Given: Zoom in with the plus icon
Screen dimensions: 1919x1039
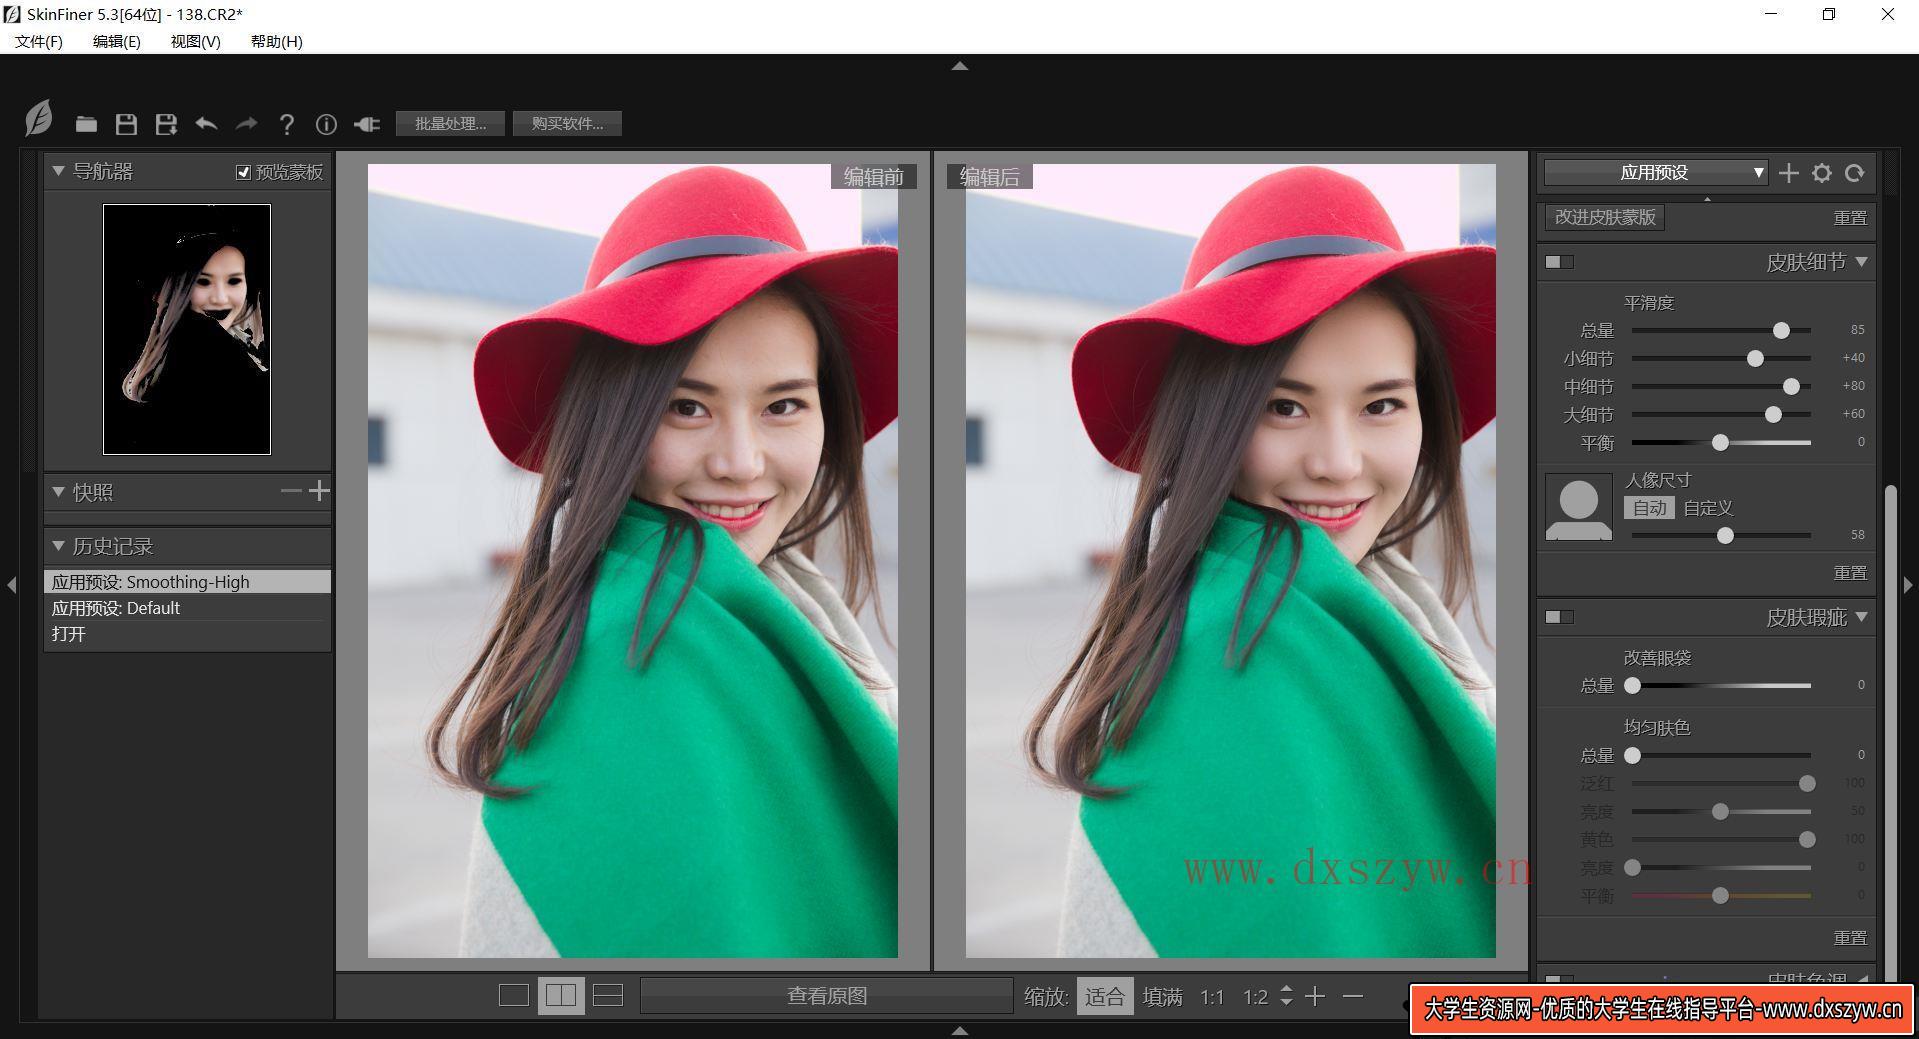Looking at the screenshot, I should click(x=1315, y=996).
